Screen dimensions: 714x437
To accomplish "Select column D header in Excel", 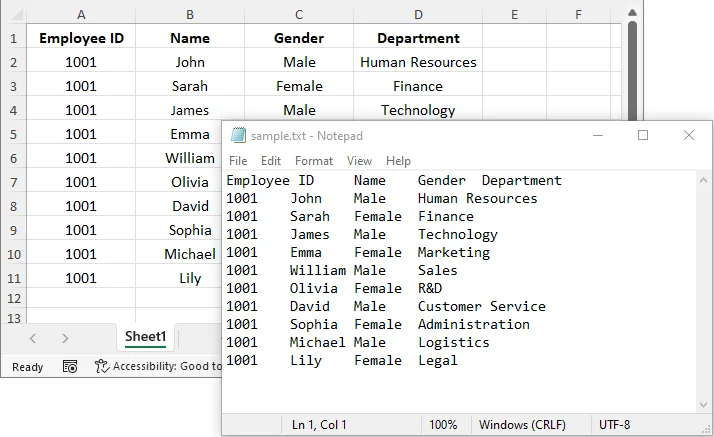I will coord(418,15).
